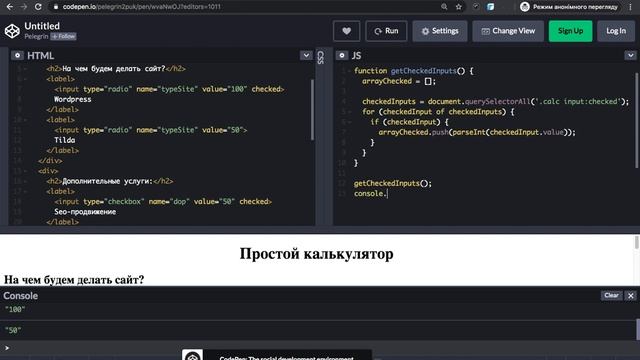The image size is (640, 360).
Task: Open JS editor settings gear
Action: tap(342, 56)
